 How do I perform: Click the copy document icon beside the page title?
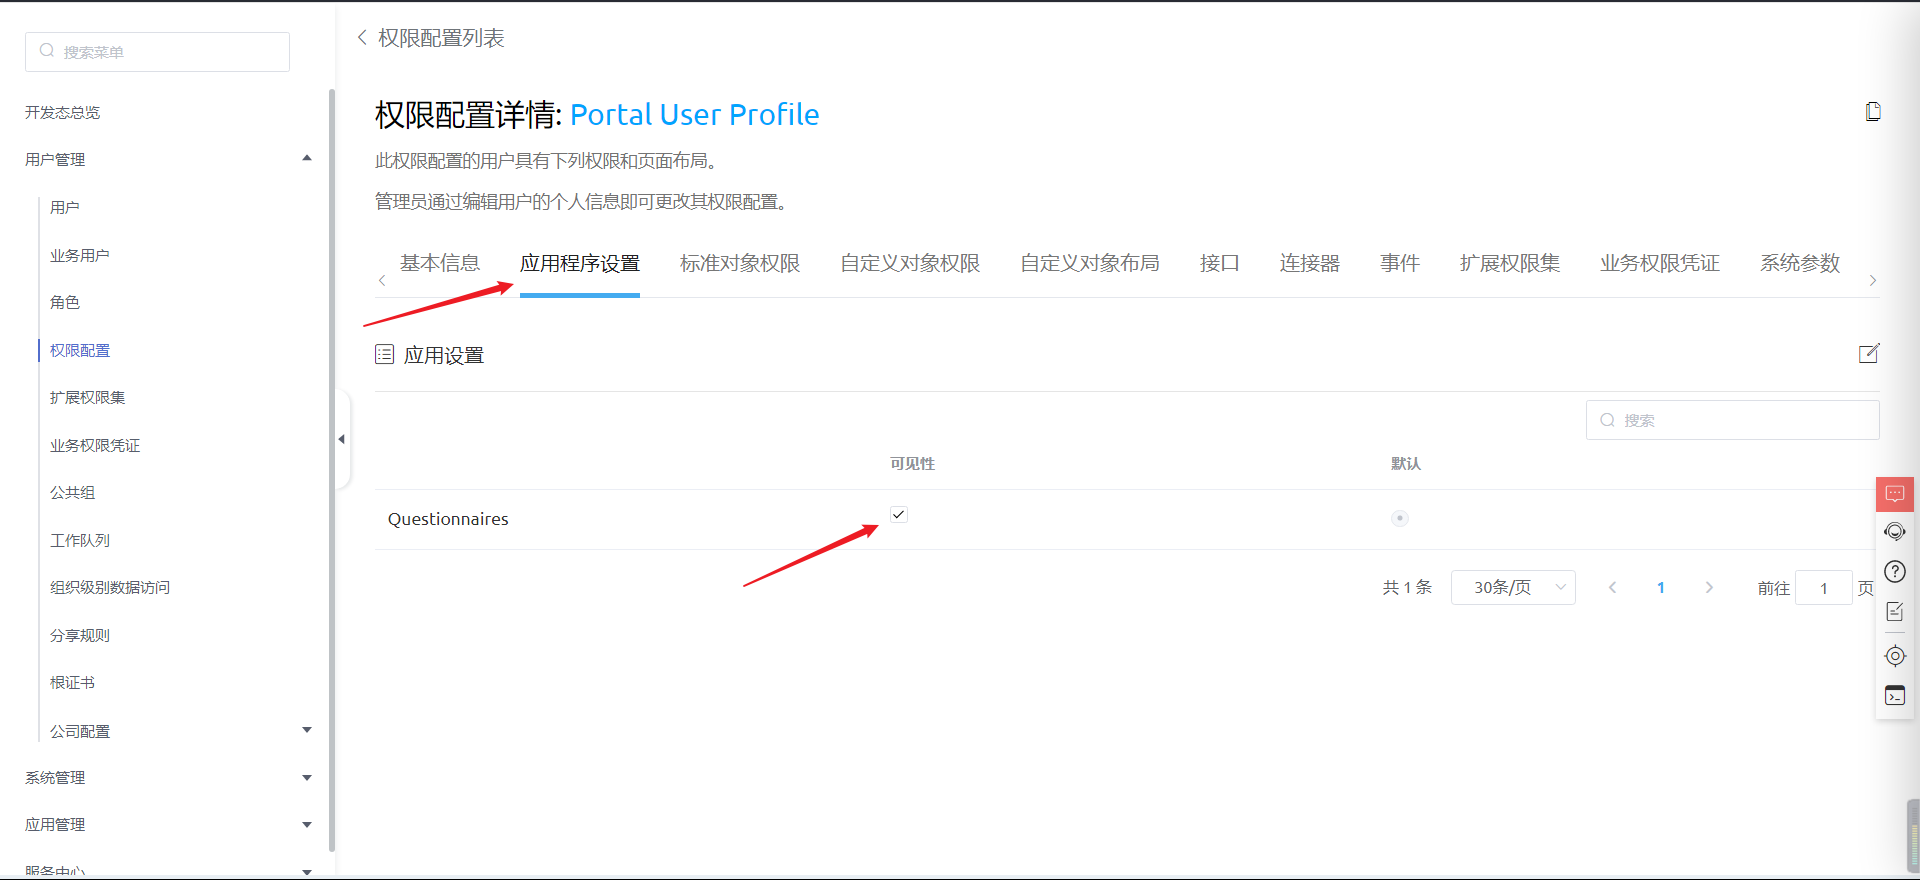[1873, 112]
